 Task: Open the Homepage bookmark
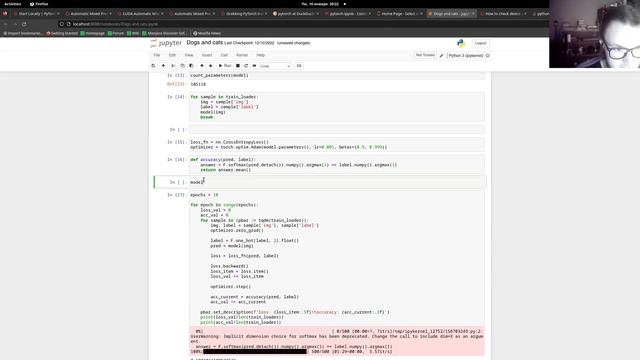pyautogui.click(x=93, y=33)
